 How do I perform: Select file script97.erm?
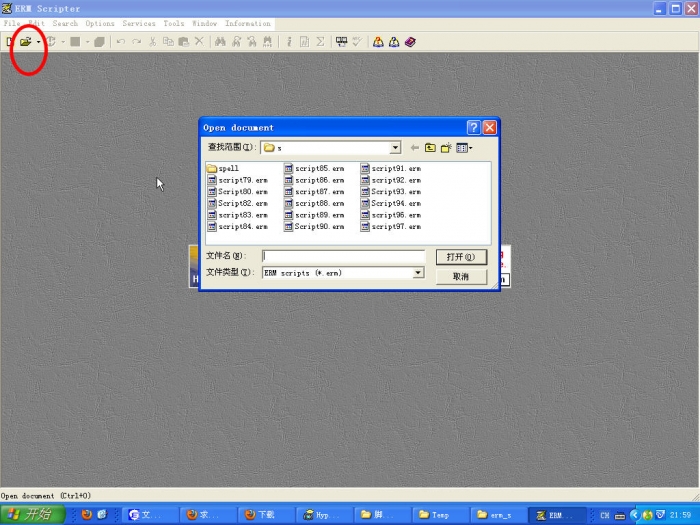pos(391,226)
